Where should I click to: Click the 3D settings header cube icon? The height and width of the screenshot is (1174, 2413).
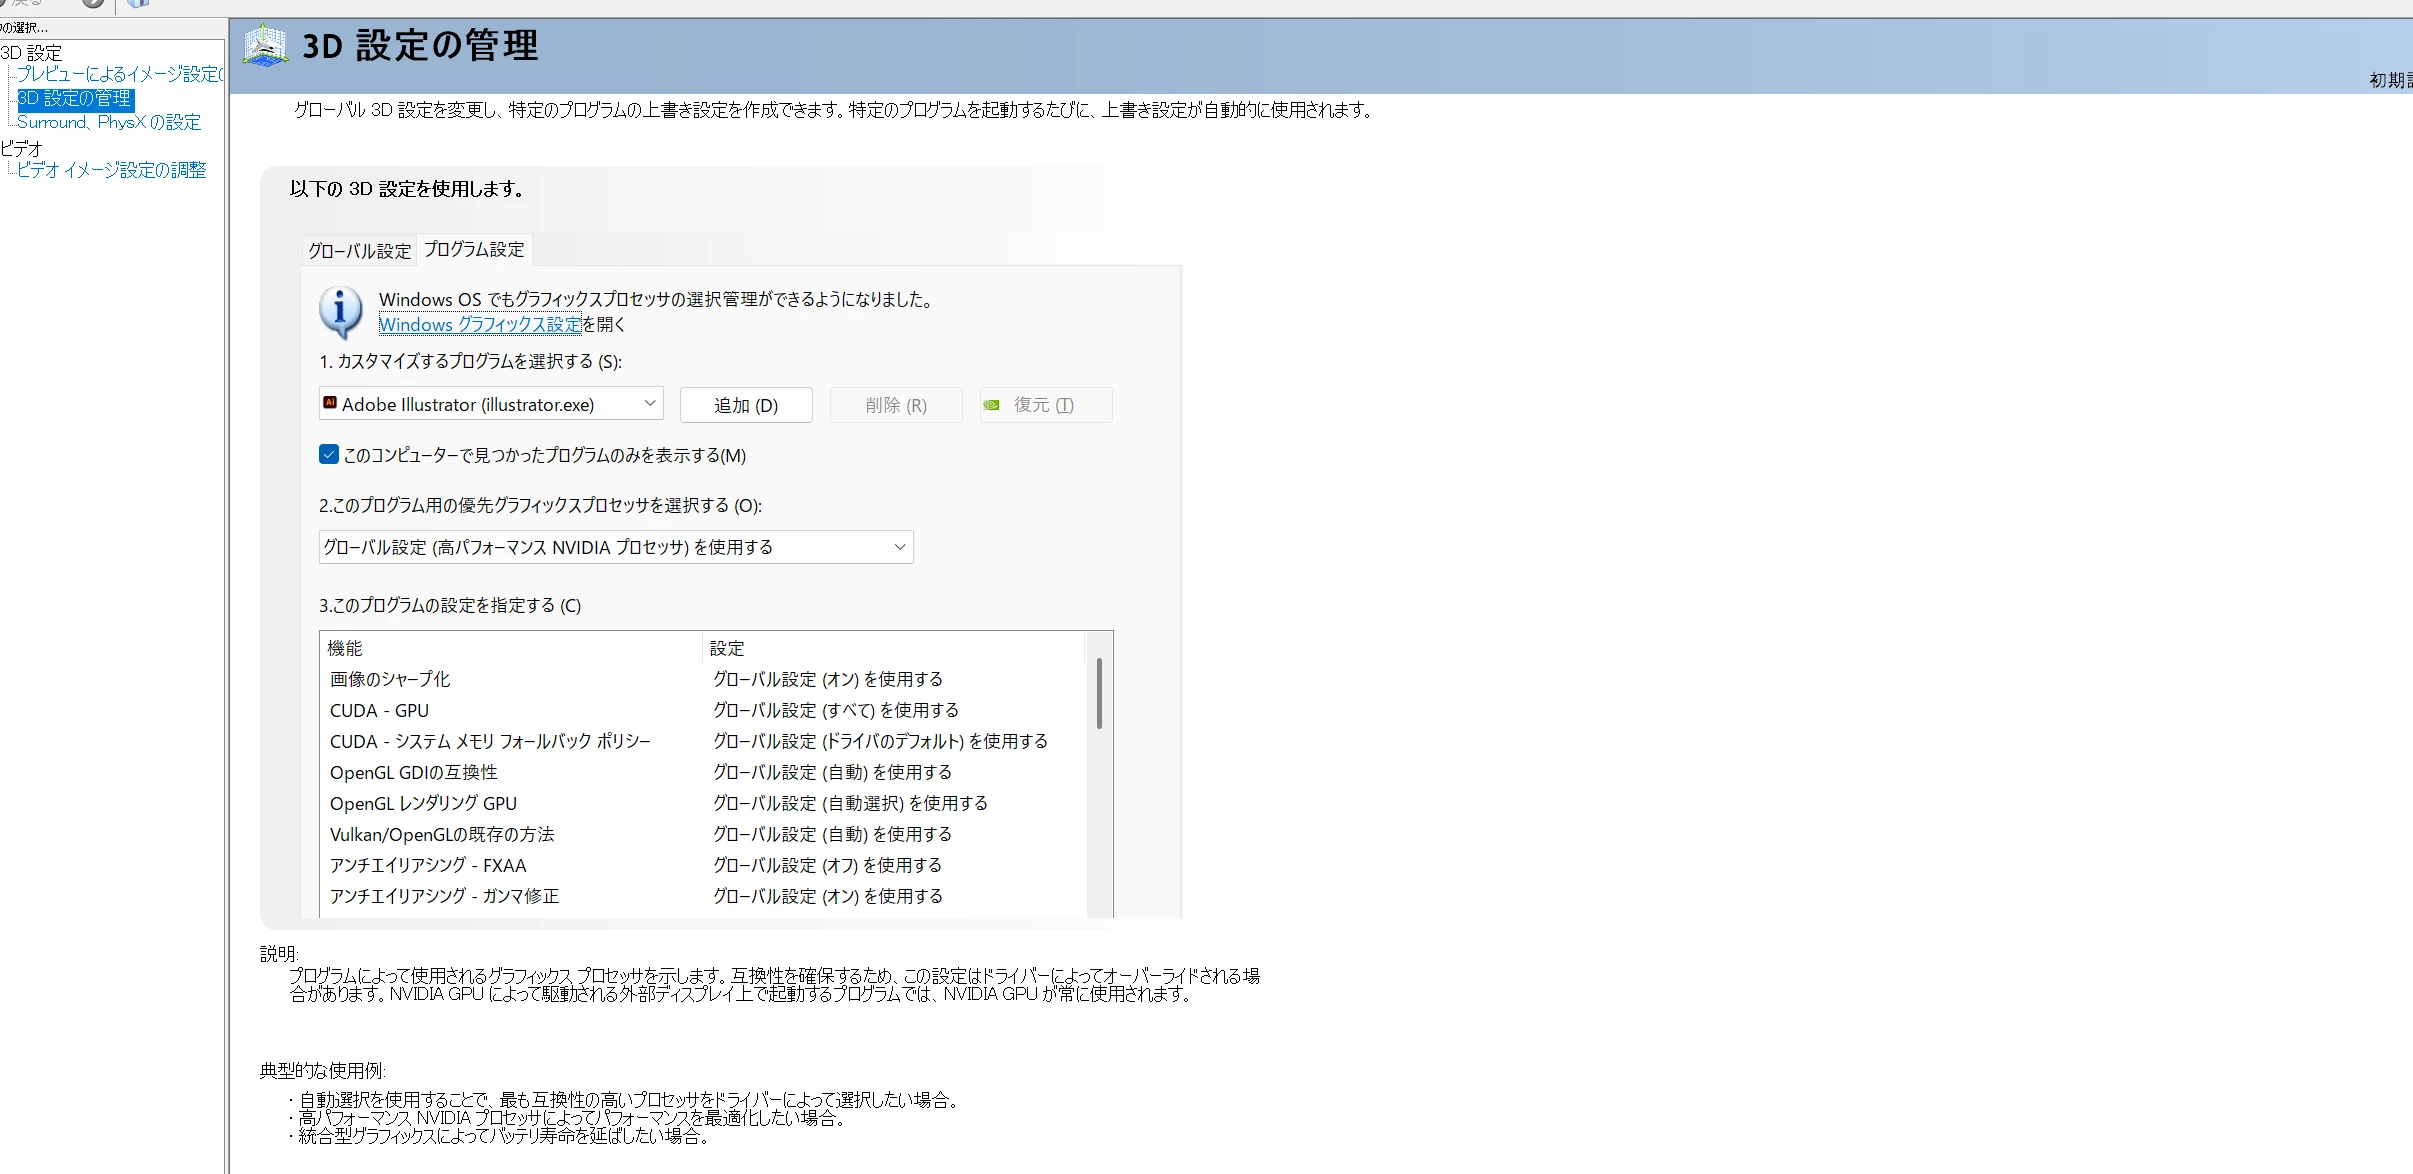pyautogui.click(x=265, y=46)
